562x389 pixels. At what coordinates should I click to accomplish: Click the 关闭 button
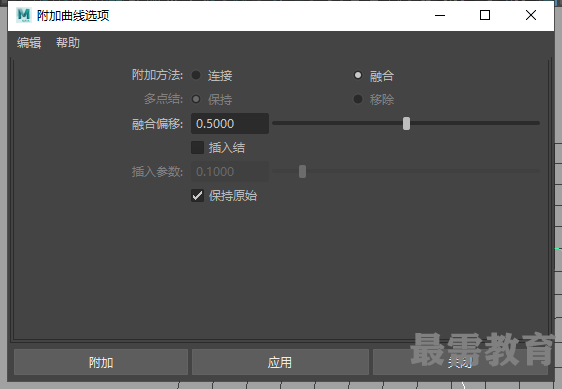[460, 362]
